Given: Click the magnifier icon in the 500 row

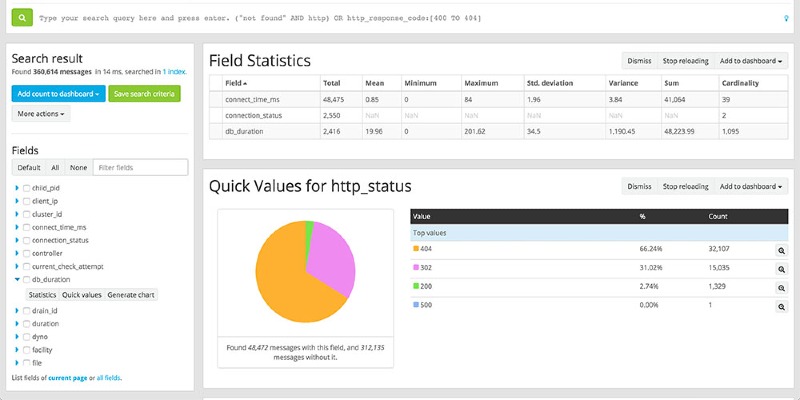Looking at the screenshot, I should (x=781, y=305).
